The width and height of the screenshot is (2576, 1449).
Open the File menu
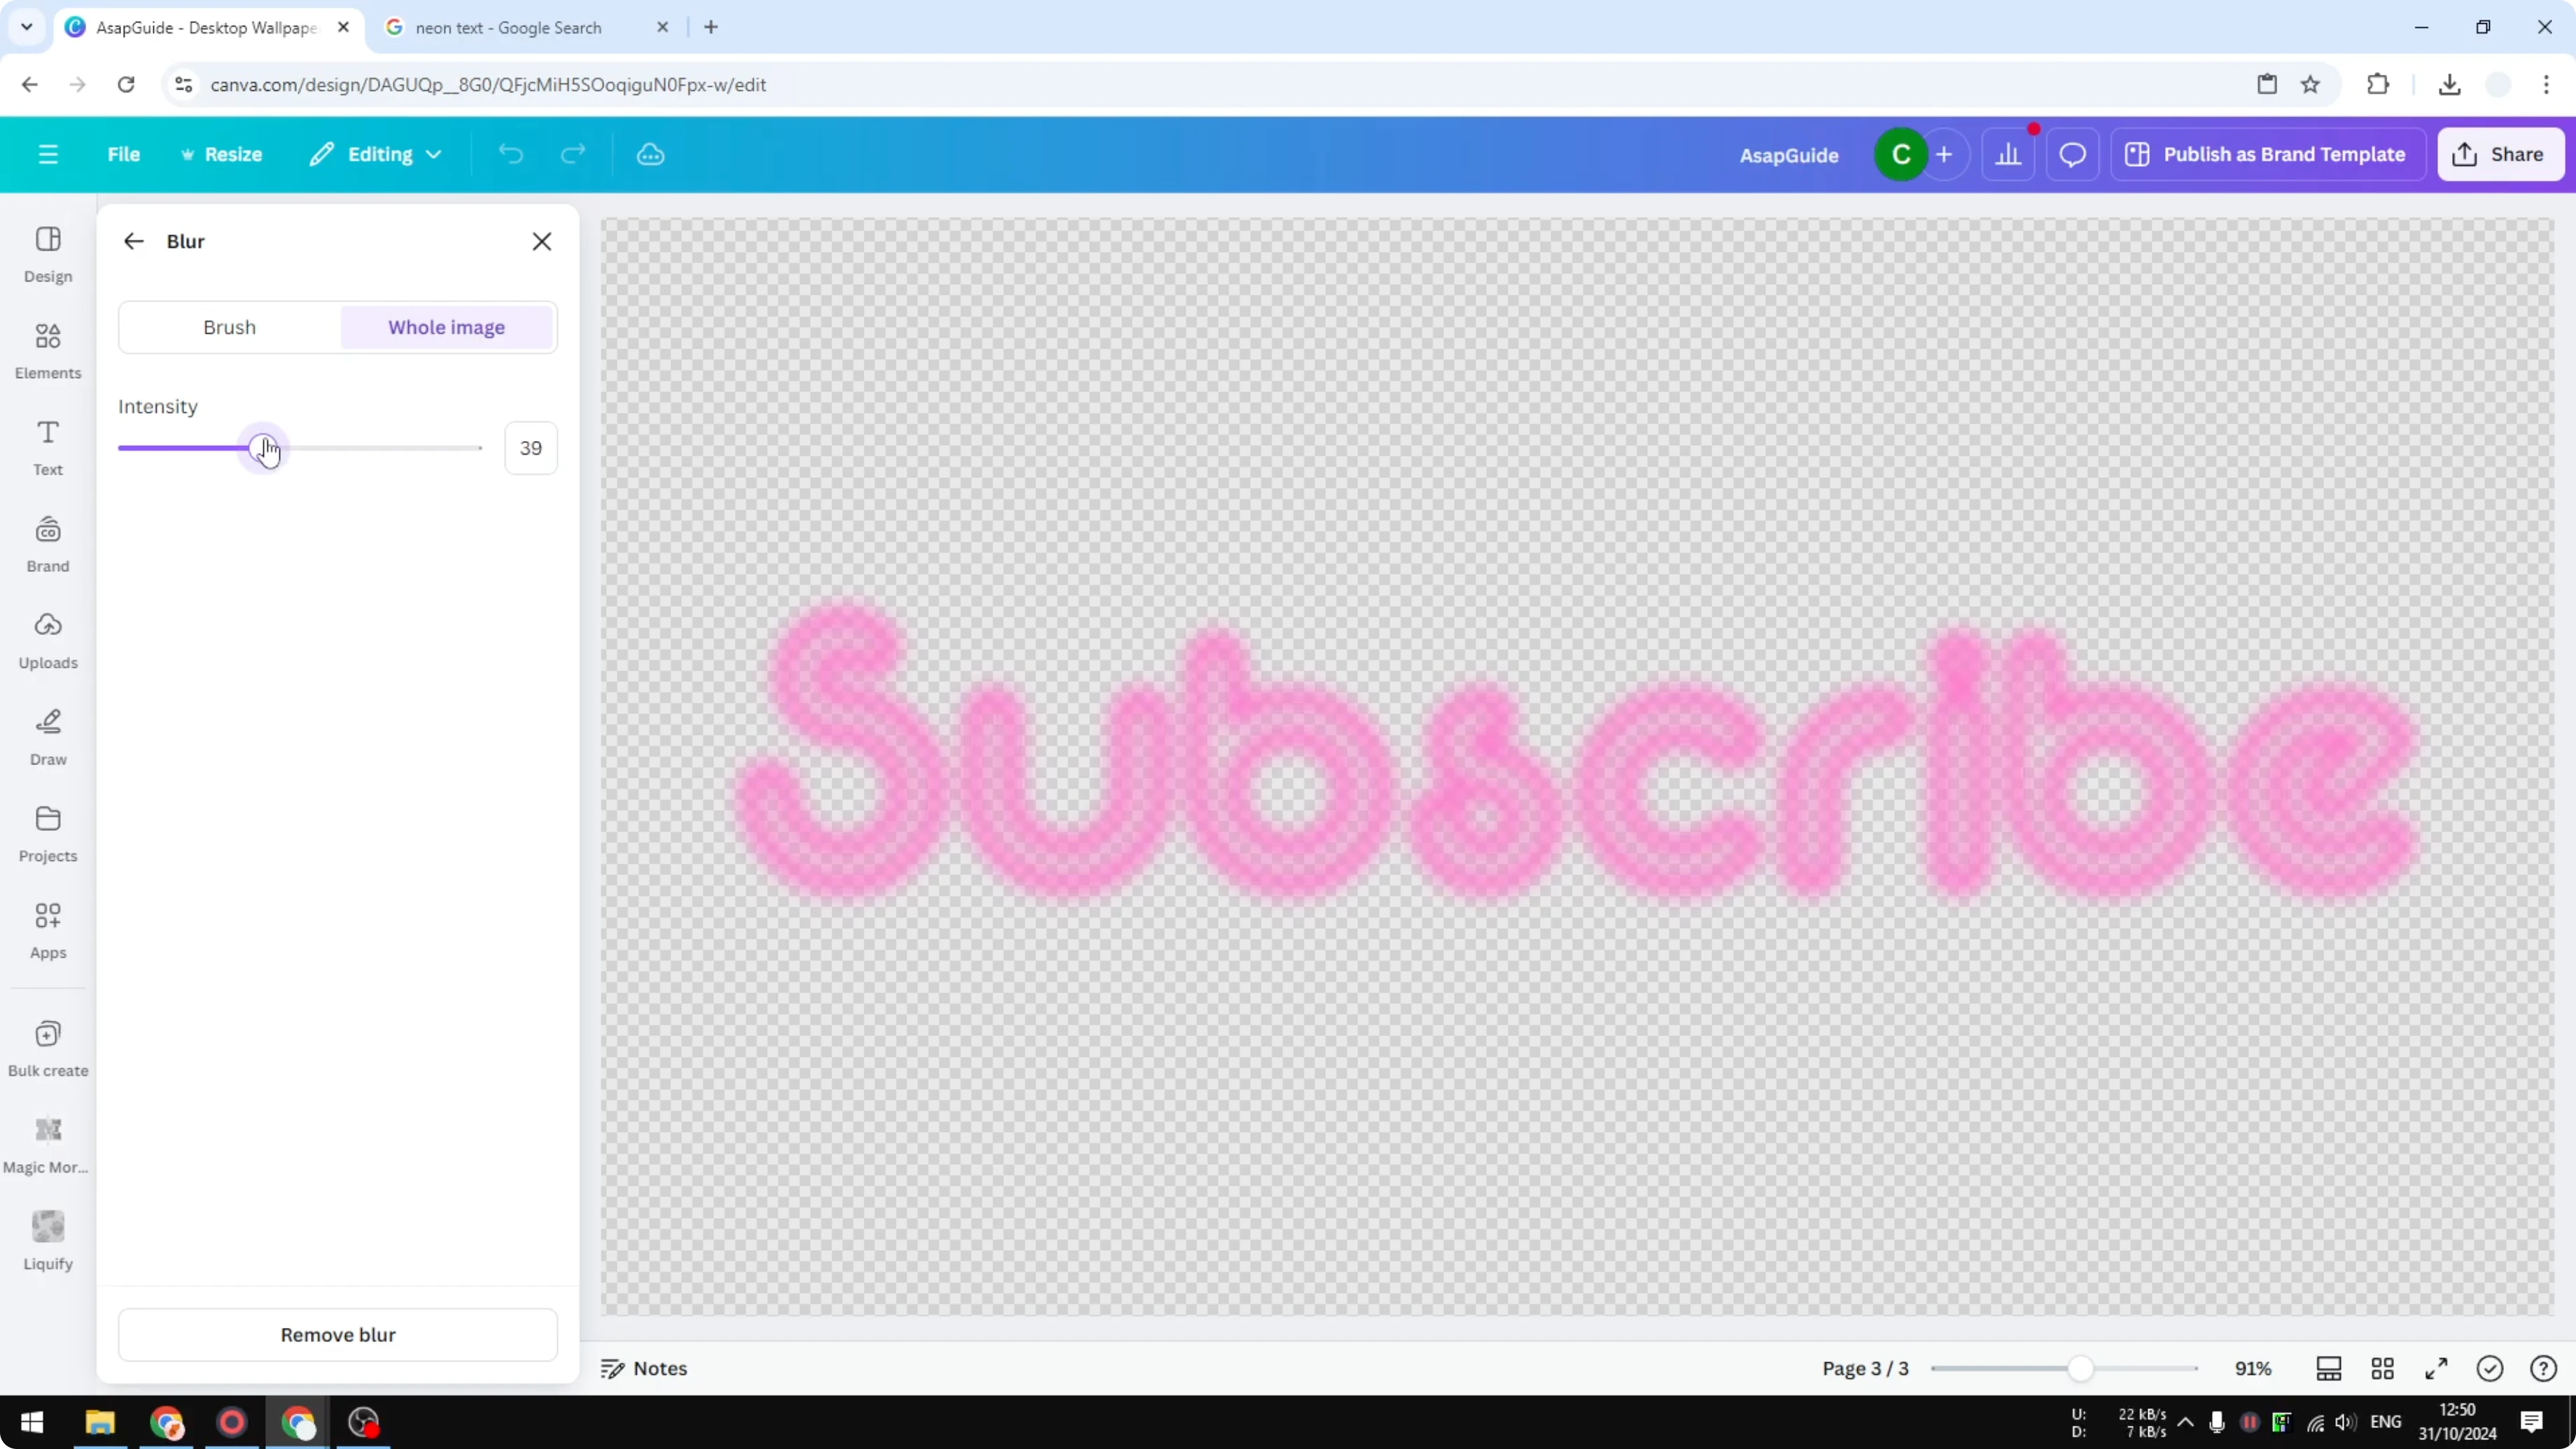click(x=124, y=154)
